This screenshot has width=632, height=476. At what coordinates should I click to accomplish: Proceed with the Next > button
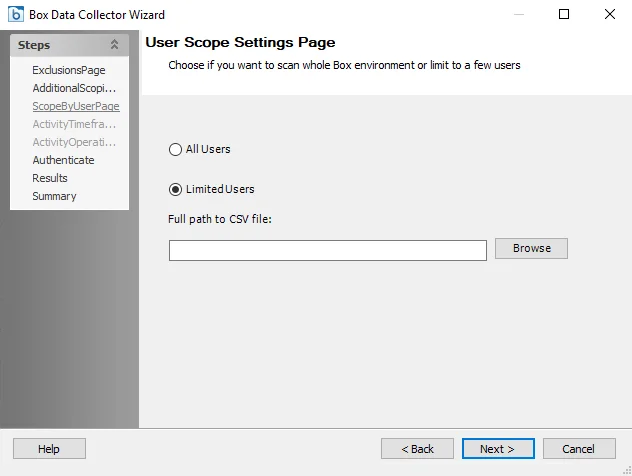(498, 449)
